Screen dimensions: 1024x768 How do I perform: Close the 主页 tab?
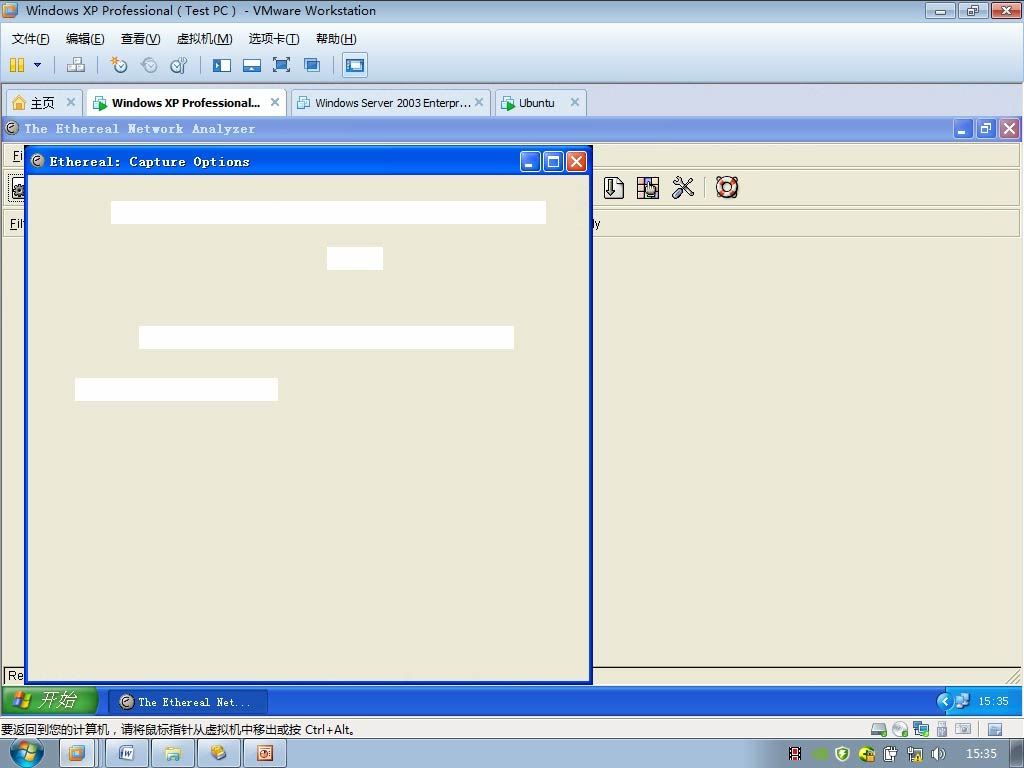click(x=71, y=102)
